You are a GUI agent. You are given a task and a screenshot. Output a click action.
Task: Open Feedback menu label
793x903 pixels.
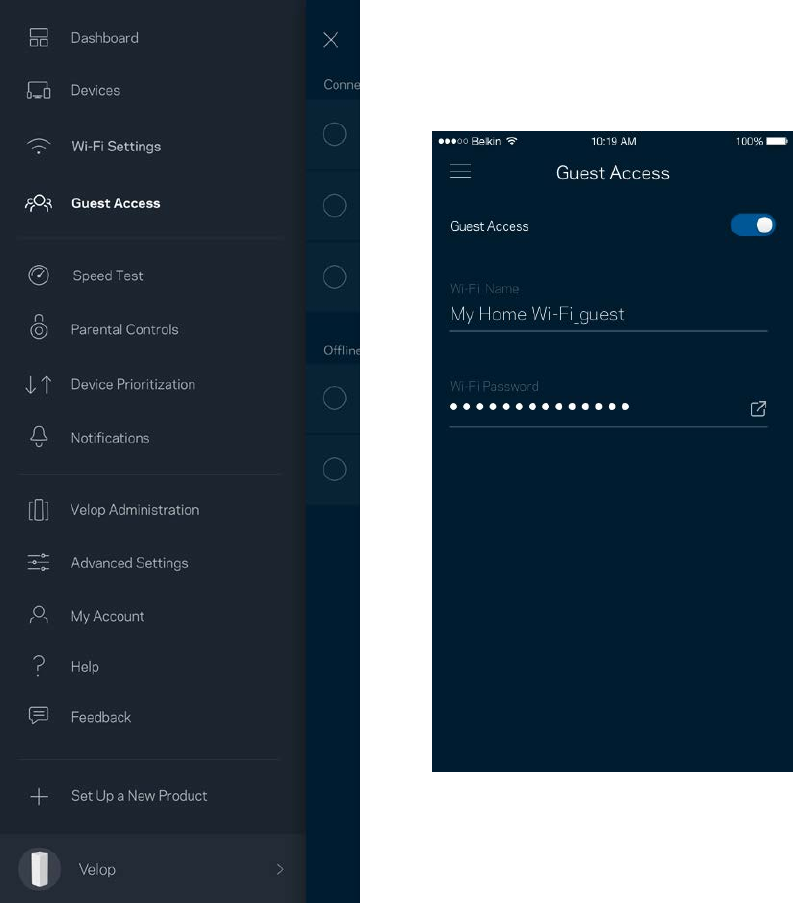tap(101, 717)
